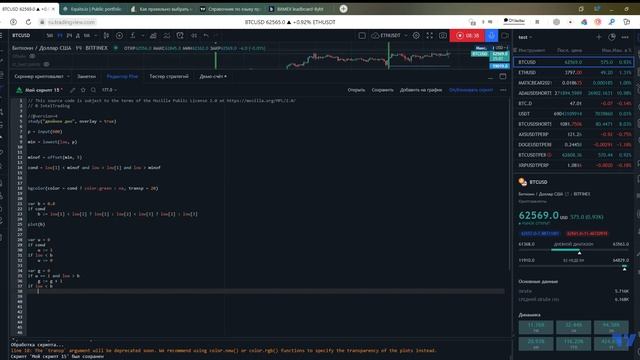640x360 pixels.
Task: Rename script using the pencil icon
Action: tap(73, 90)
